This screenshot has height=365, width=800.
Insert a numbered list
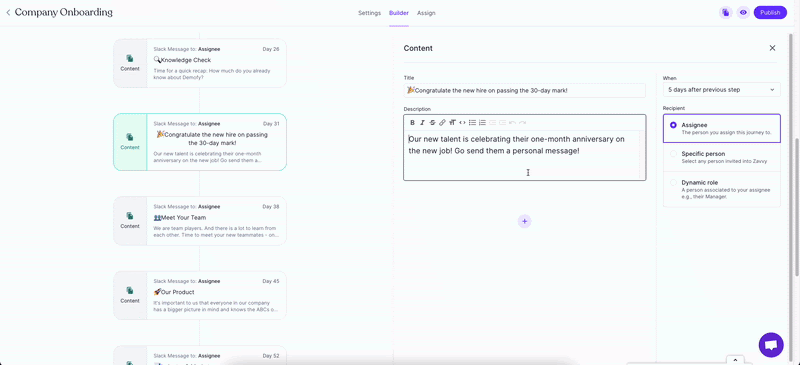pyautogui.click(x=482, y=123)
